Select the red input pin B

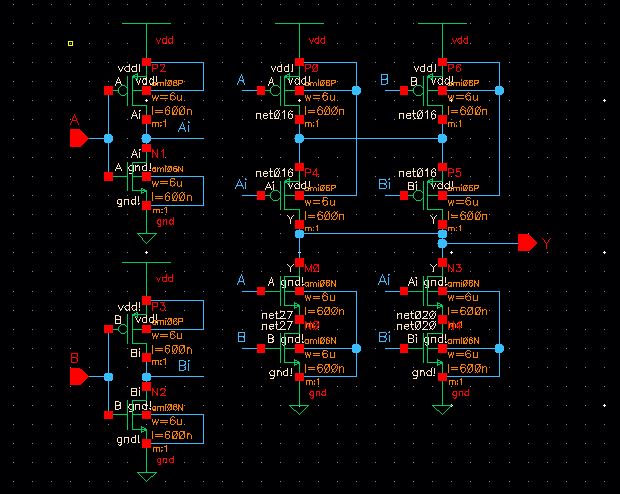pyautogui.click(x=79, y=377)
